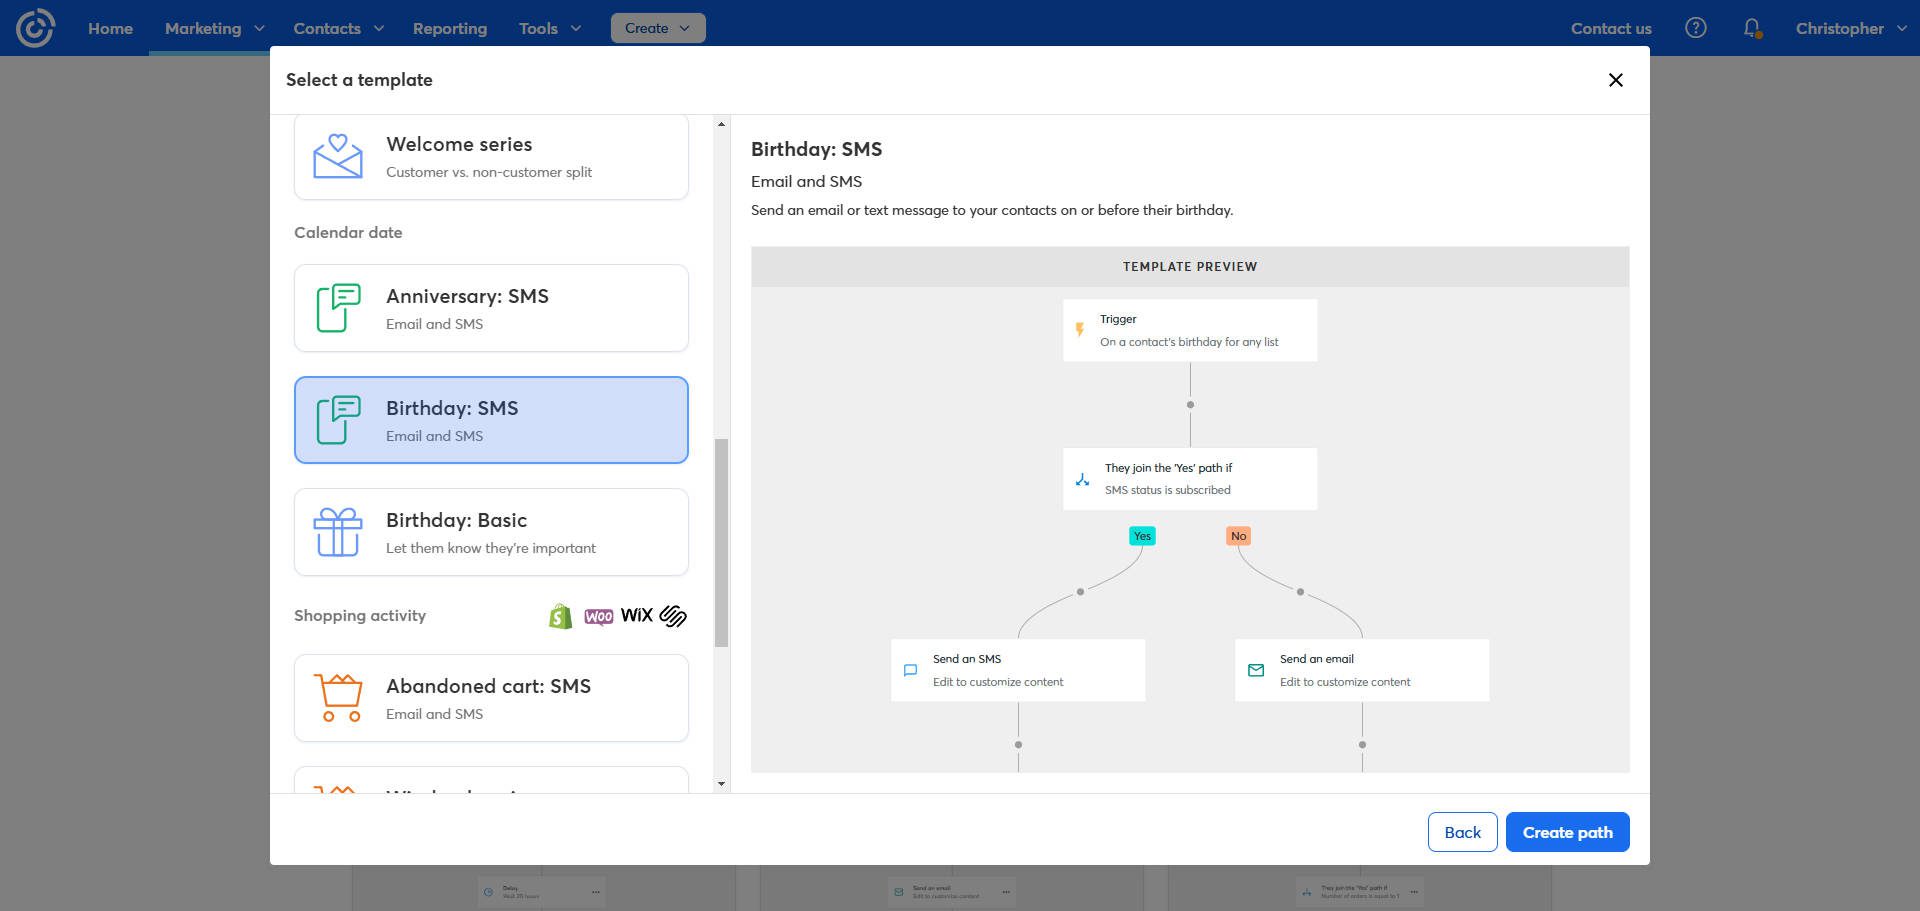Click the Wix icon
Screen dimensions: 1920x911
[636, 616]
